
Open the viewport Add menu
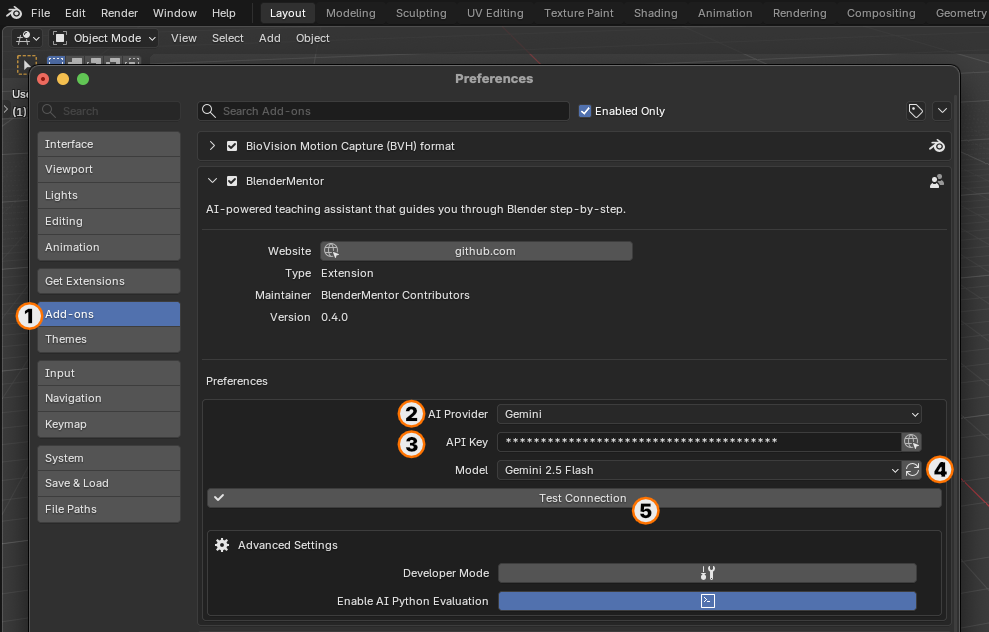(269, 38)
